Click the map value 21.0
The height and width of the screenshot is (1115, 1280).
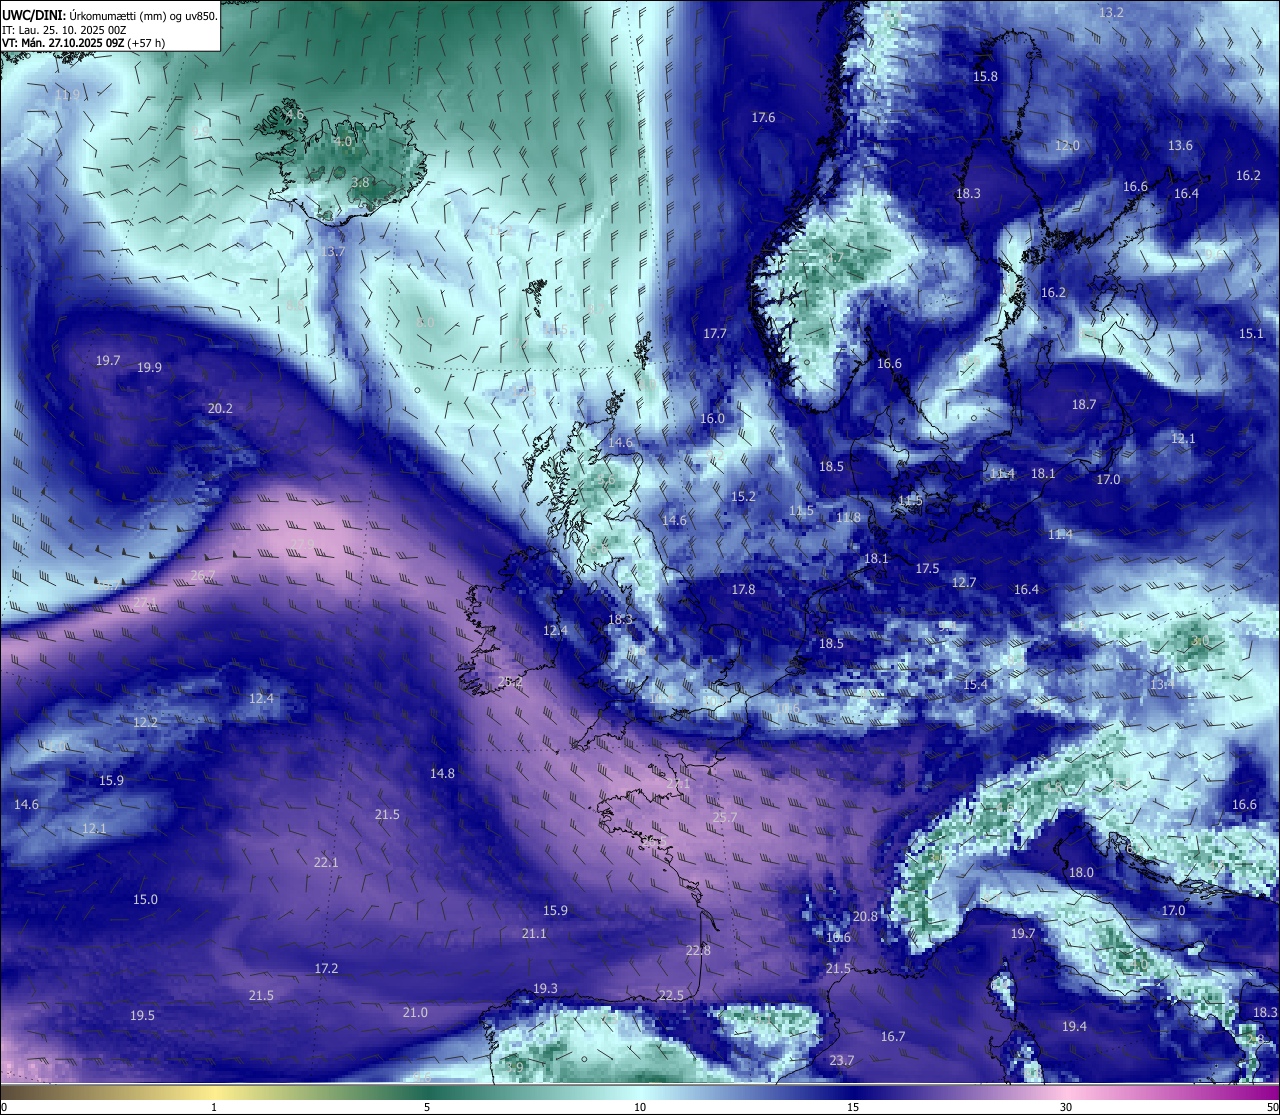415,1013
